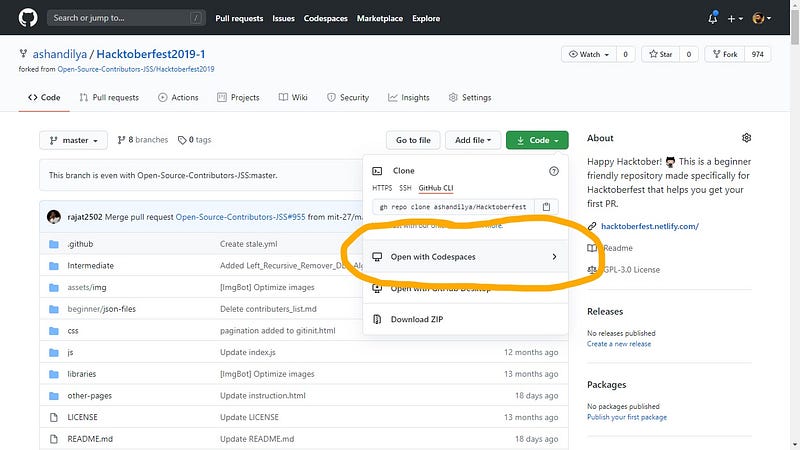
Task: View the 8 branches link
Action: click(x=142, y=140)
